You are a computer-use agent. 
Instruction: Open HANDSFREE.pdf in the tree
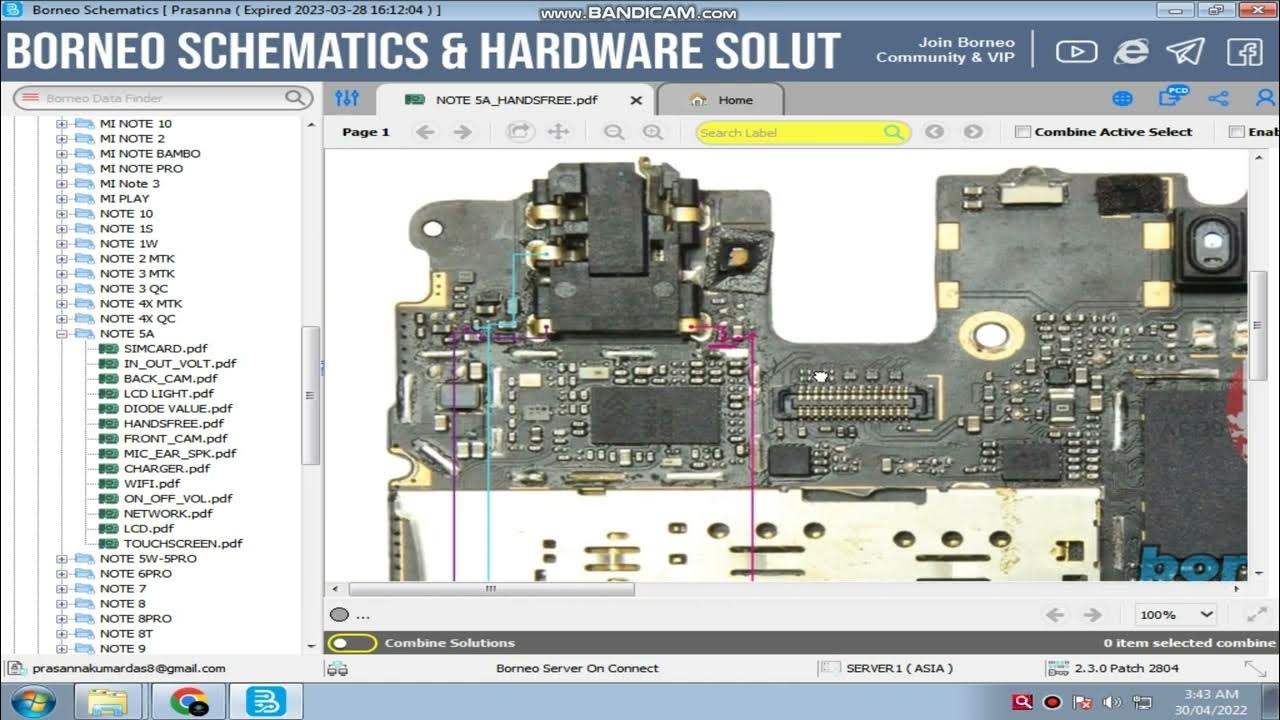click(173, 424)
